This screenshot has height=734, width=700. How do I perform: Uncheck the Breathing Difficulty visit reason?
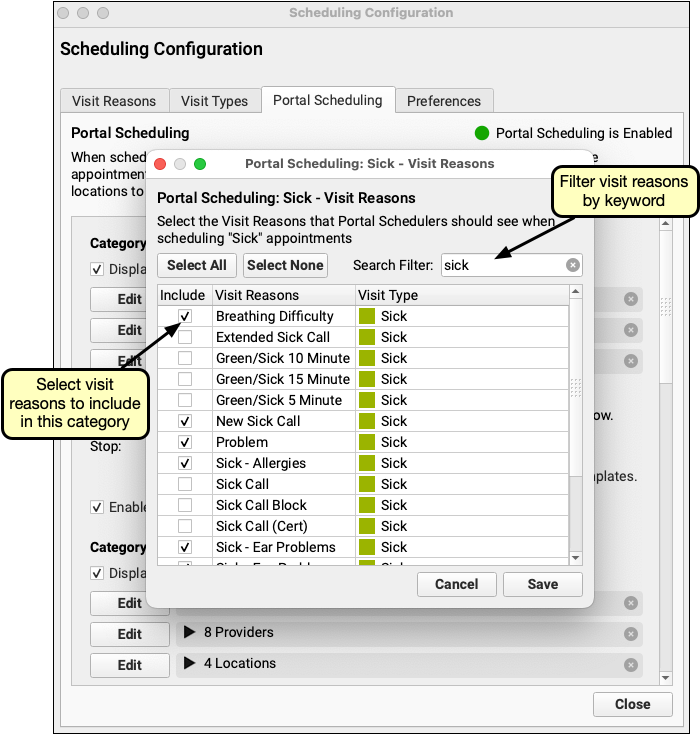click(185, 316)
